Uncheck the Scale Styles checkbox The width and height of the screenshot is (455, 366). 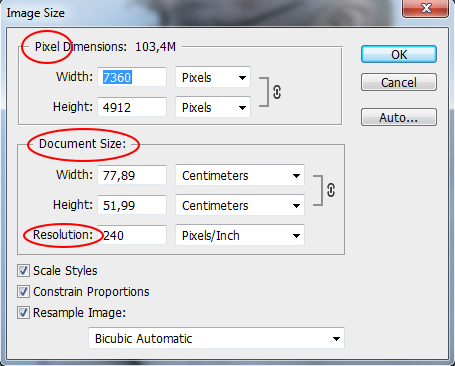click(23, 271)
